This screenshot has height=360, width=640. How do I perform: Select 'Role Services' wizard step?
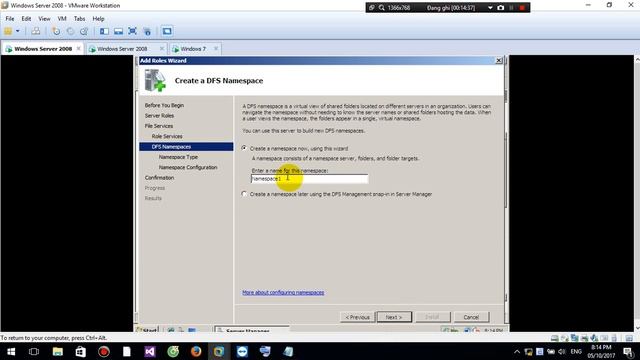tap(167, 136)
